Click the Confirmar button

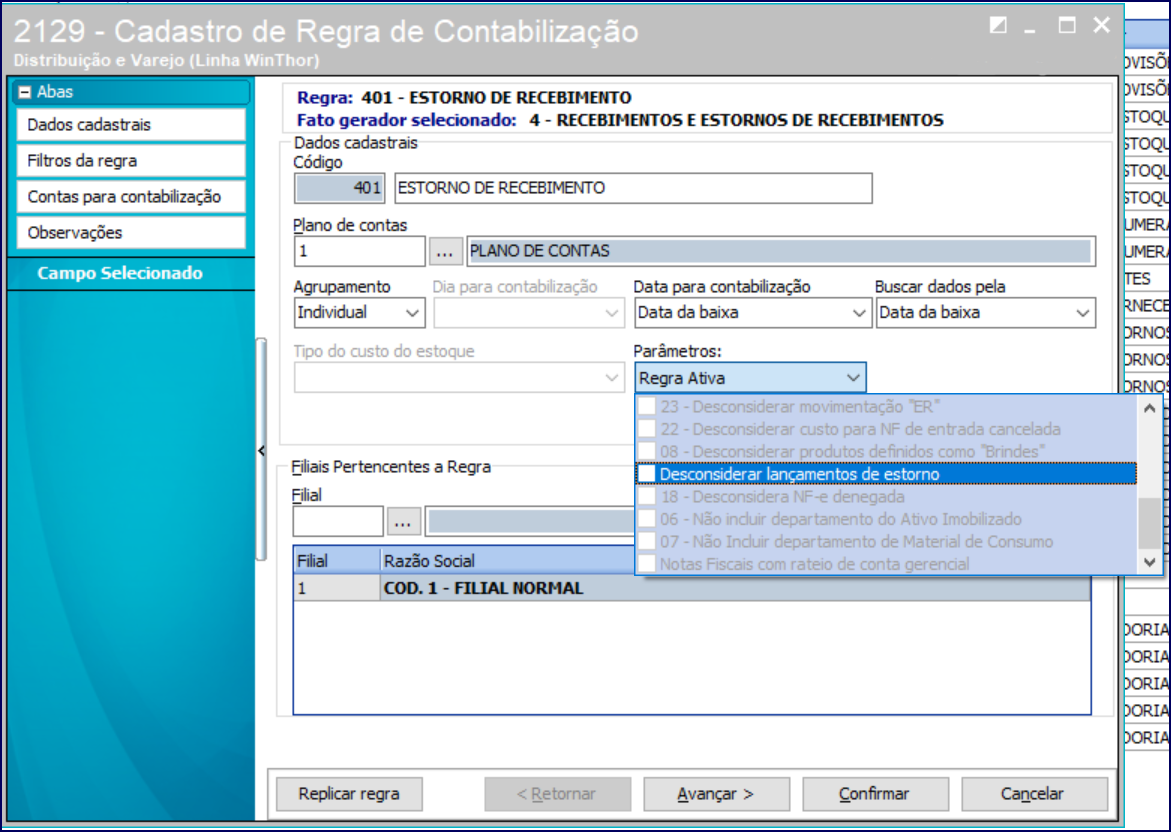click(875, 794)
